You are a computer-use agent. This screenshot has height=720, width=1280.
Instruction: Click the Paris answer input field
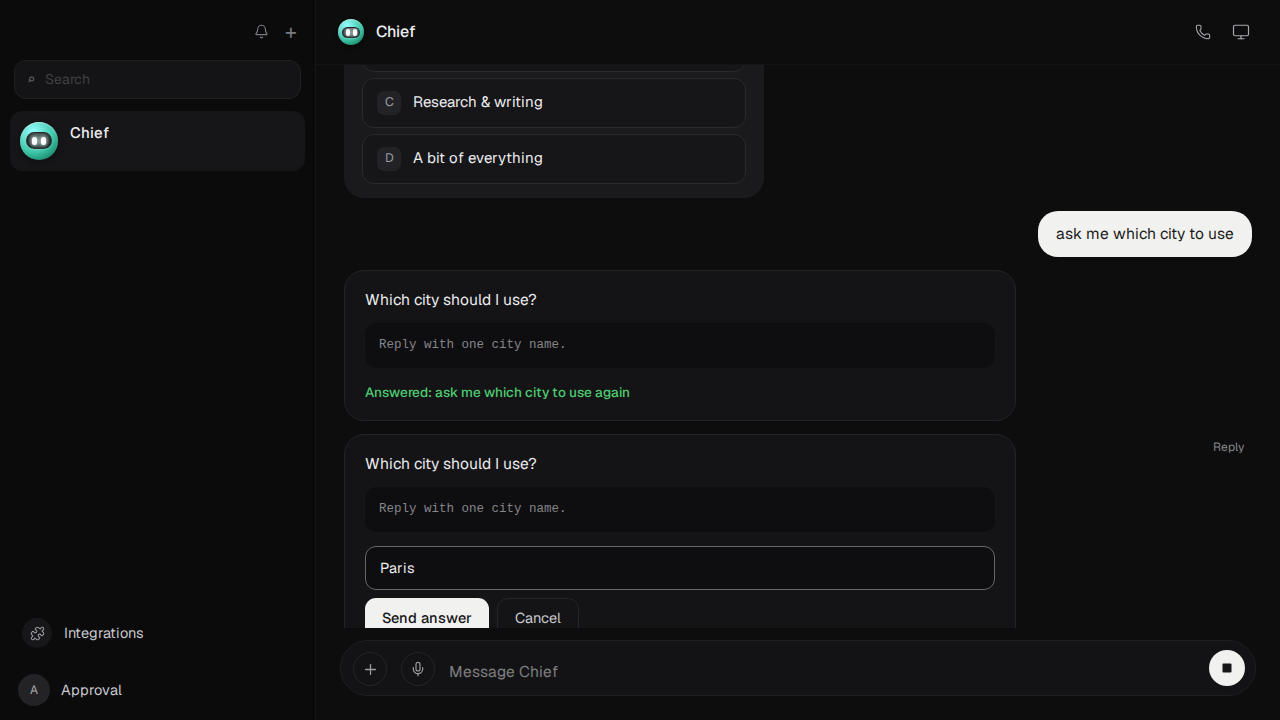click(680, 568)
